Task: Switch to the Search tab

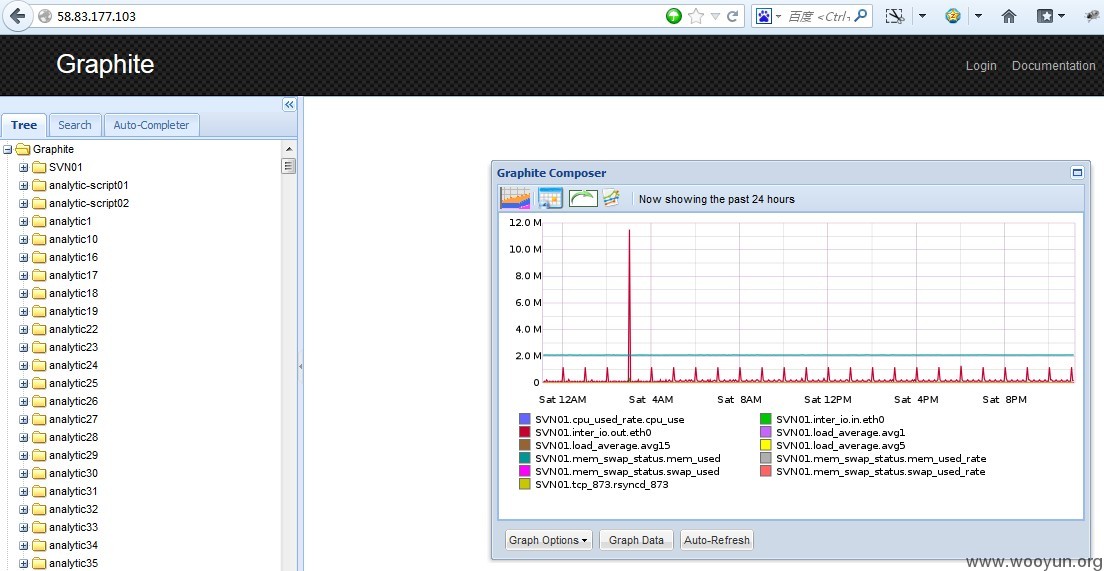Action: click(75, 125)
